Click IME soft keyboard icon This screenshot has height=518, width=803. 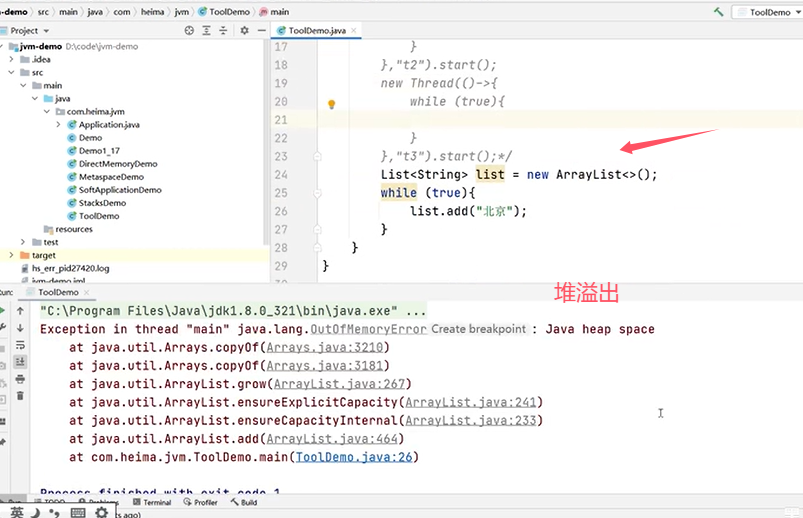(78, 512)
